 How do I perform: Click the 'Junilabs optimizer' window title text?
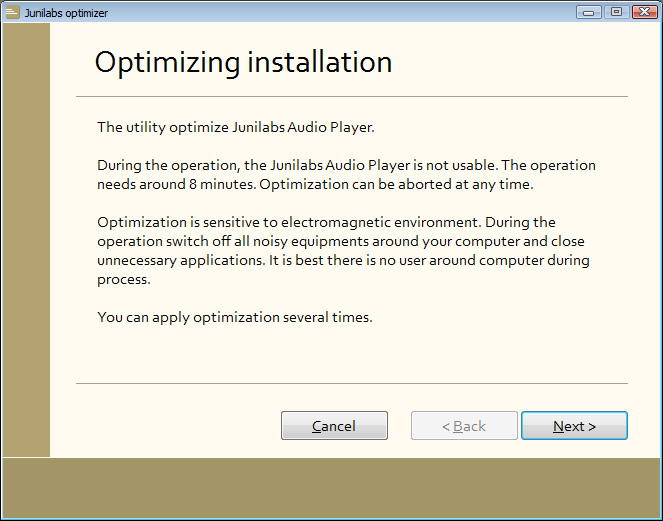click(x=66, y=13)
